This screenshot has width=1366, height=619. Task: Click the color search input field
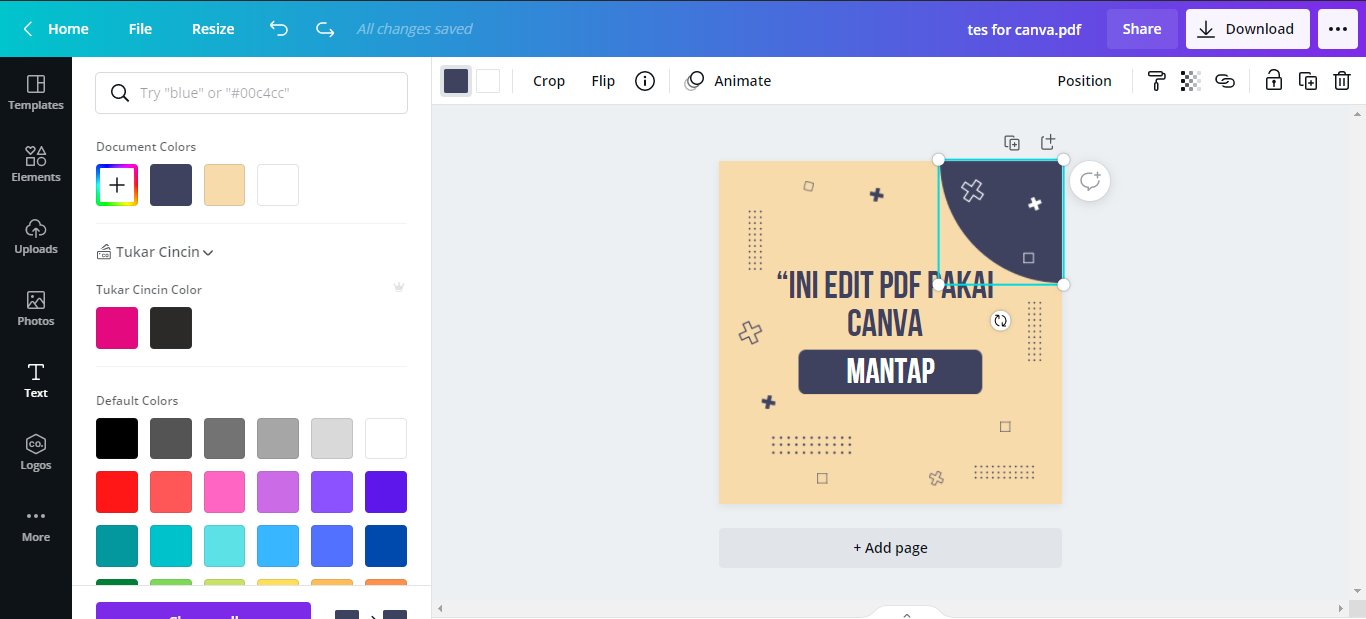click(251, 93)
